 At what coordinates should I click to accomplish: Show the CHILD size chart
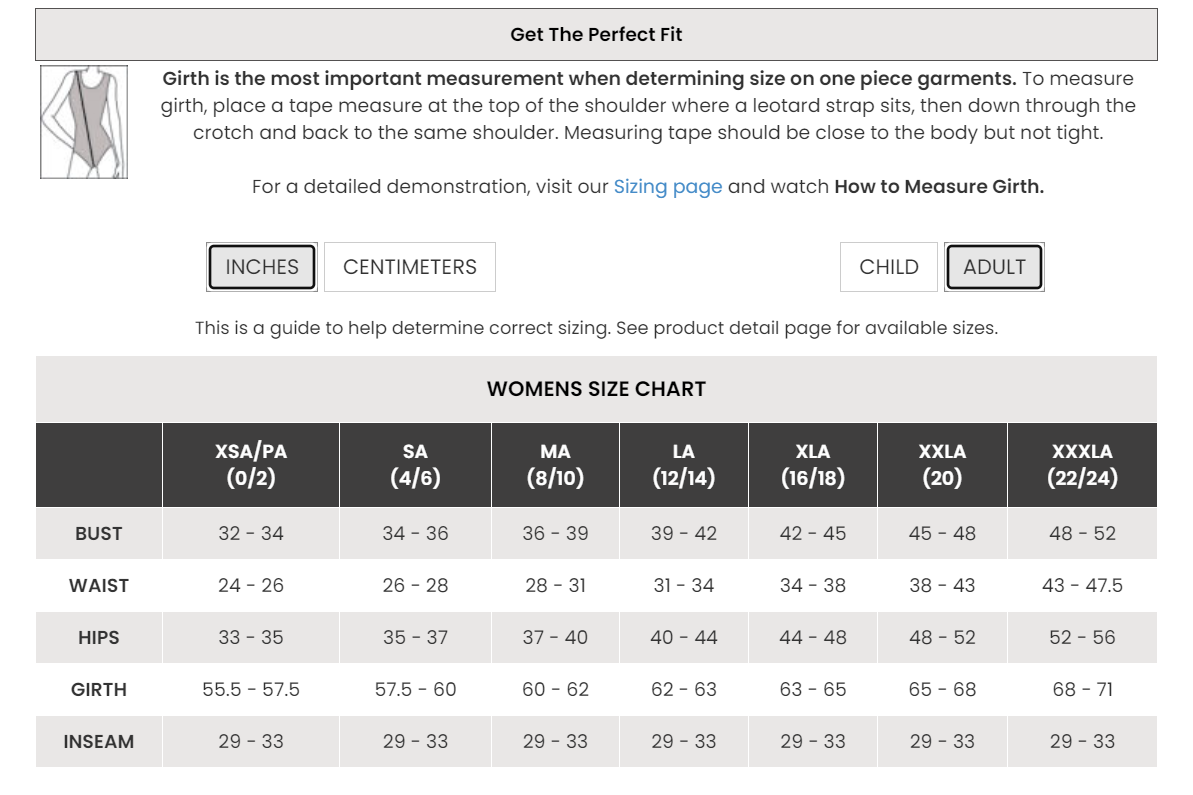pos(889,267)
